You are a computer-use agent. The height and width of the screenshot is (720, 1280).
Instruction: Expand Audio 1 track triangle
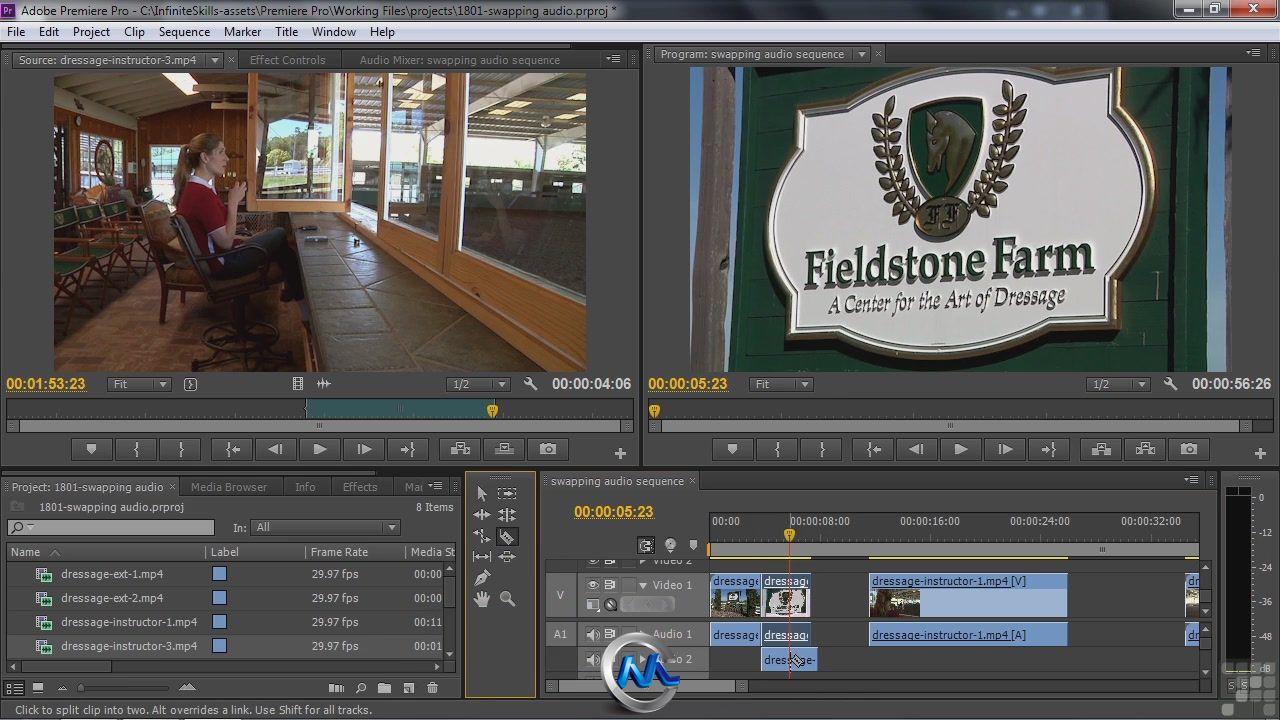click(x=643, y=635)
